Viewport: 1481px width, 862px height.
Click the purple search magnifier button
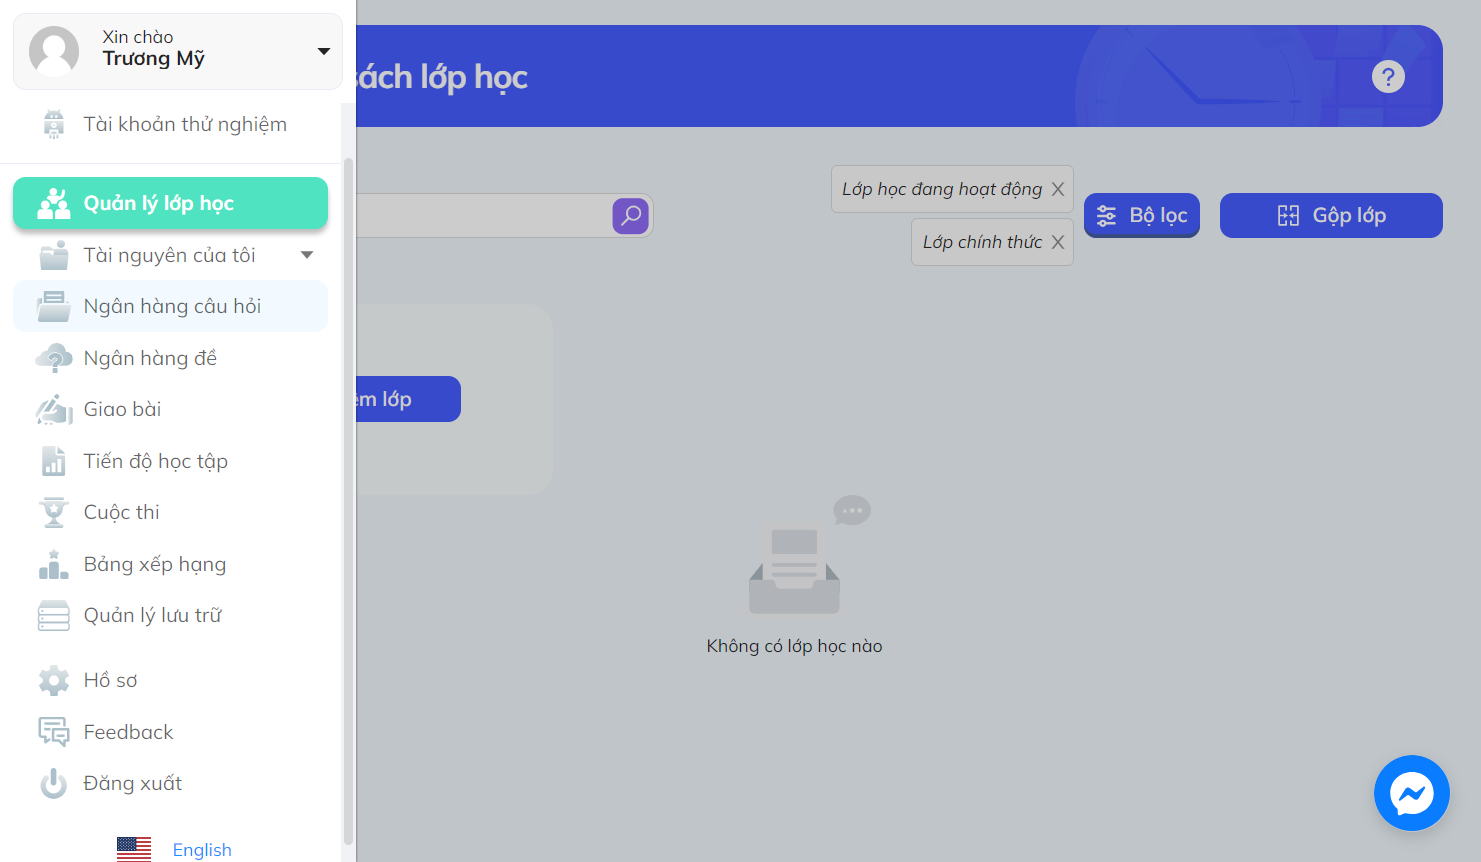[x=631, y=215]
